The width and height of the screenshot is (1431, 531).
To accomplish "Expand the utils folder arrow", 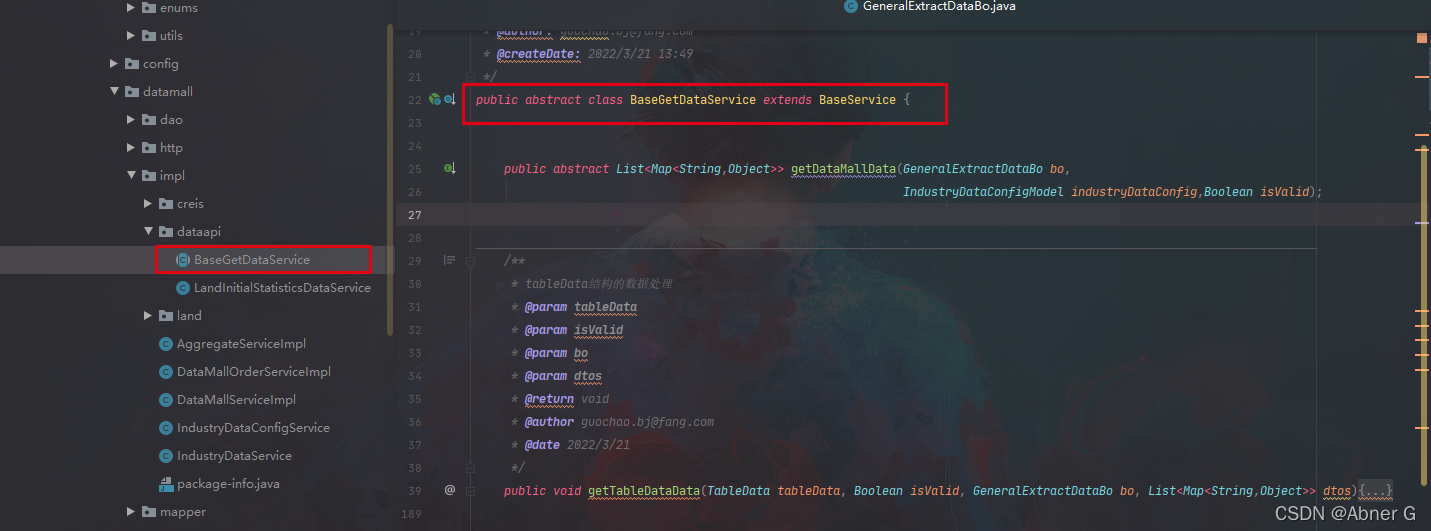I will coord(132,36).
